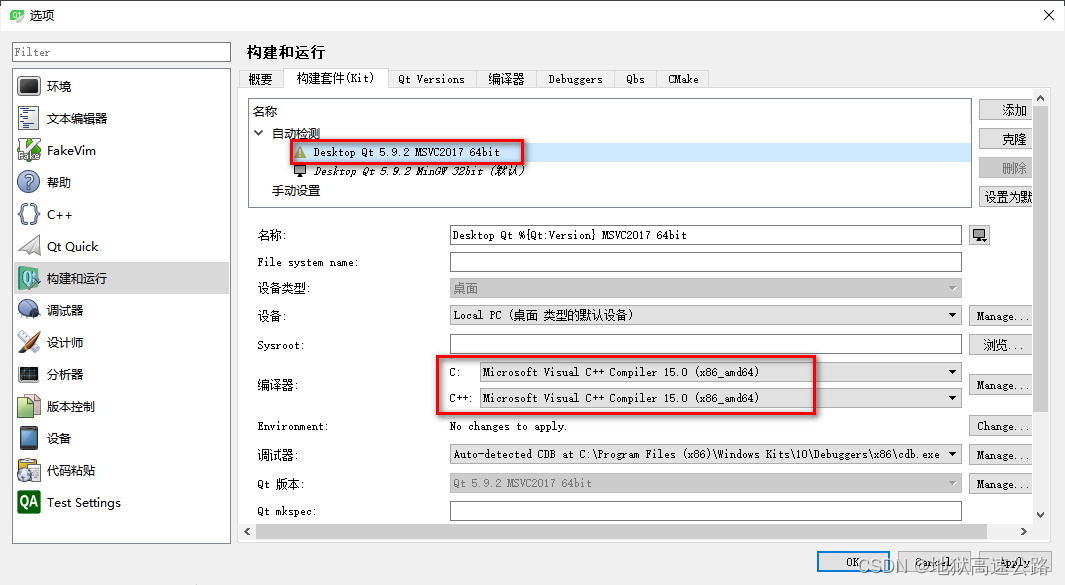
Task: Click the Change button for Environment
Action: pos(1000,426)
